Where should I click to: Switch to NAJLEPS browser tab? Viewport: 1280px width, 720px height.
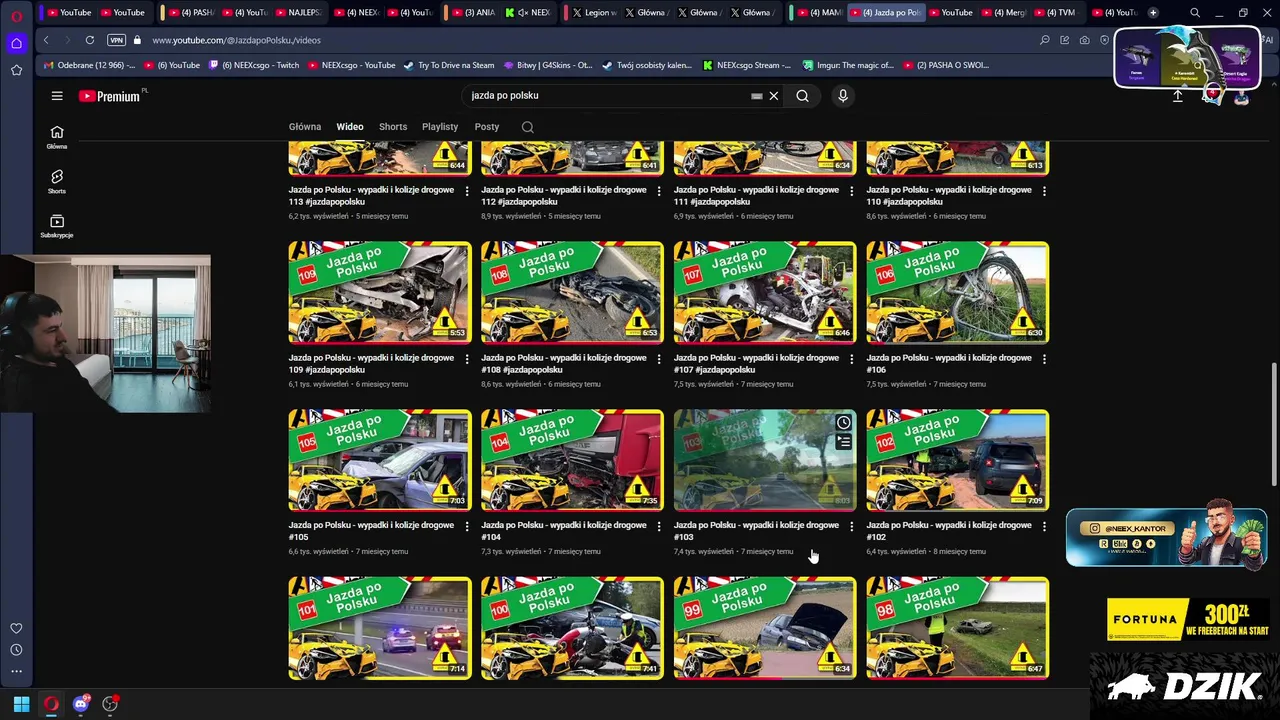[x=297, y=12]
